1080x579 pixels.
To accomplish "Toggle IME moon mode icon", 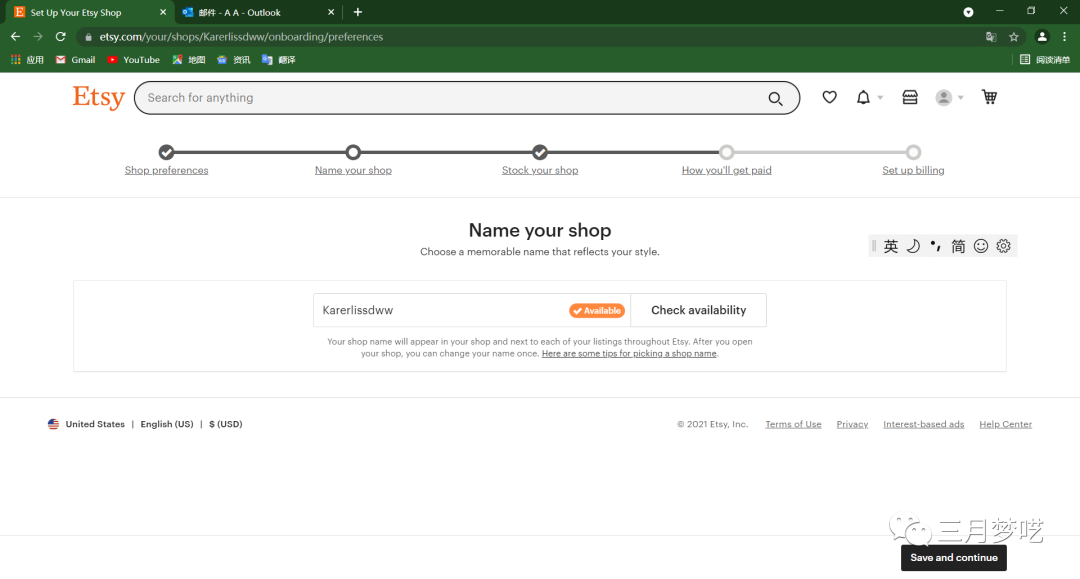I will (x=913, y=246).
